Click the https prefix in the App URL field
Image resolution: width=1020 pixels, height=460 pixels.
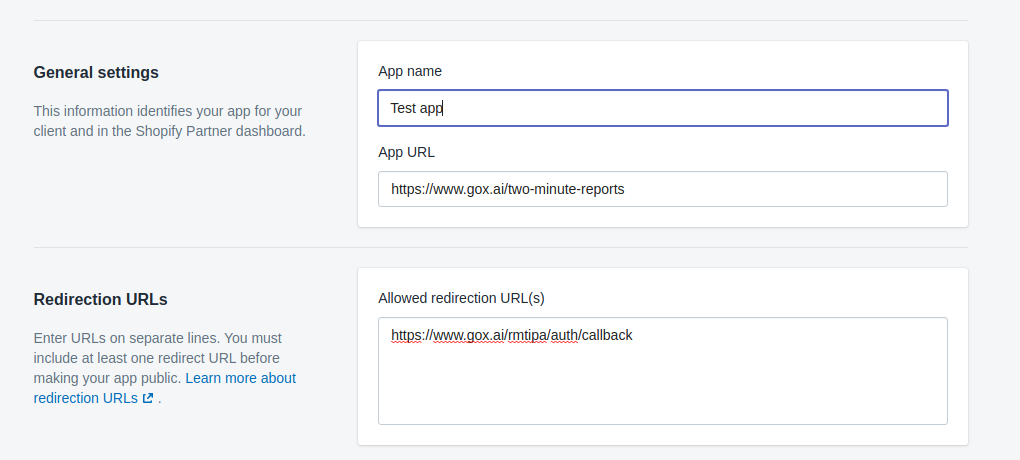click(x=404, y=189)
